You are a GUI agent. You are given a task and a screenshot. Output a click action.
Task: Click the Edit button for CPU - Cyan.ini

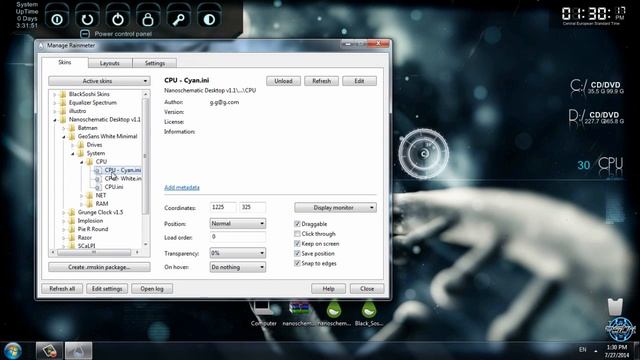coord(359,81)
